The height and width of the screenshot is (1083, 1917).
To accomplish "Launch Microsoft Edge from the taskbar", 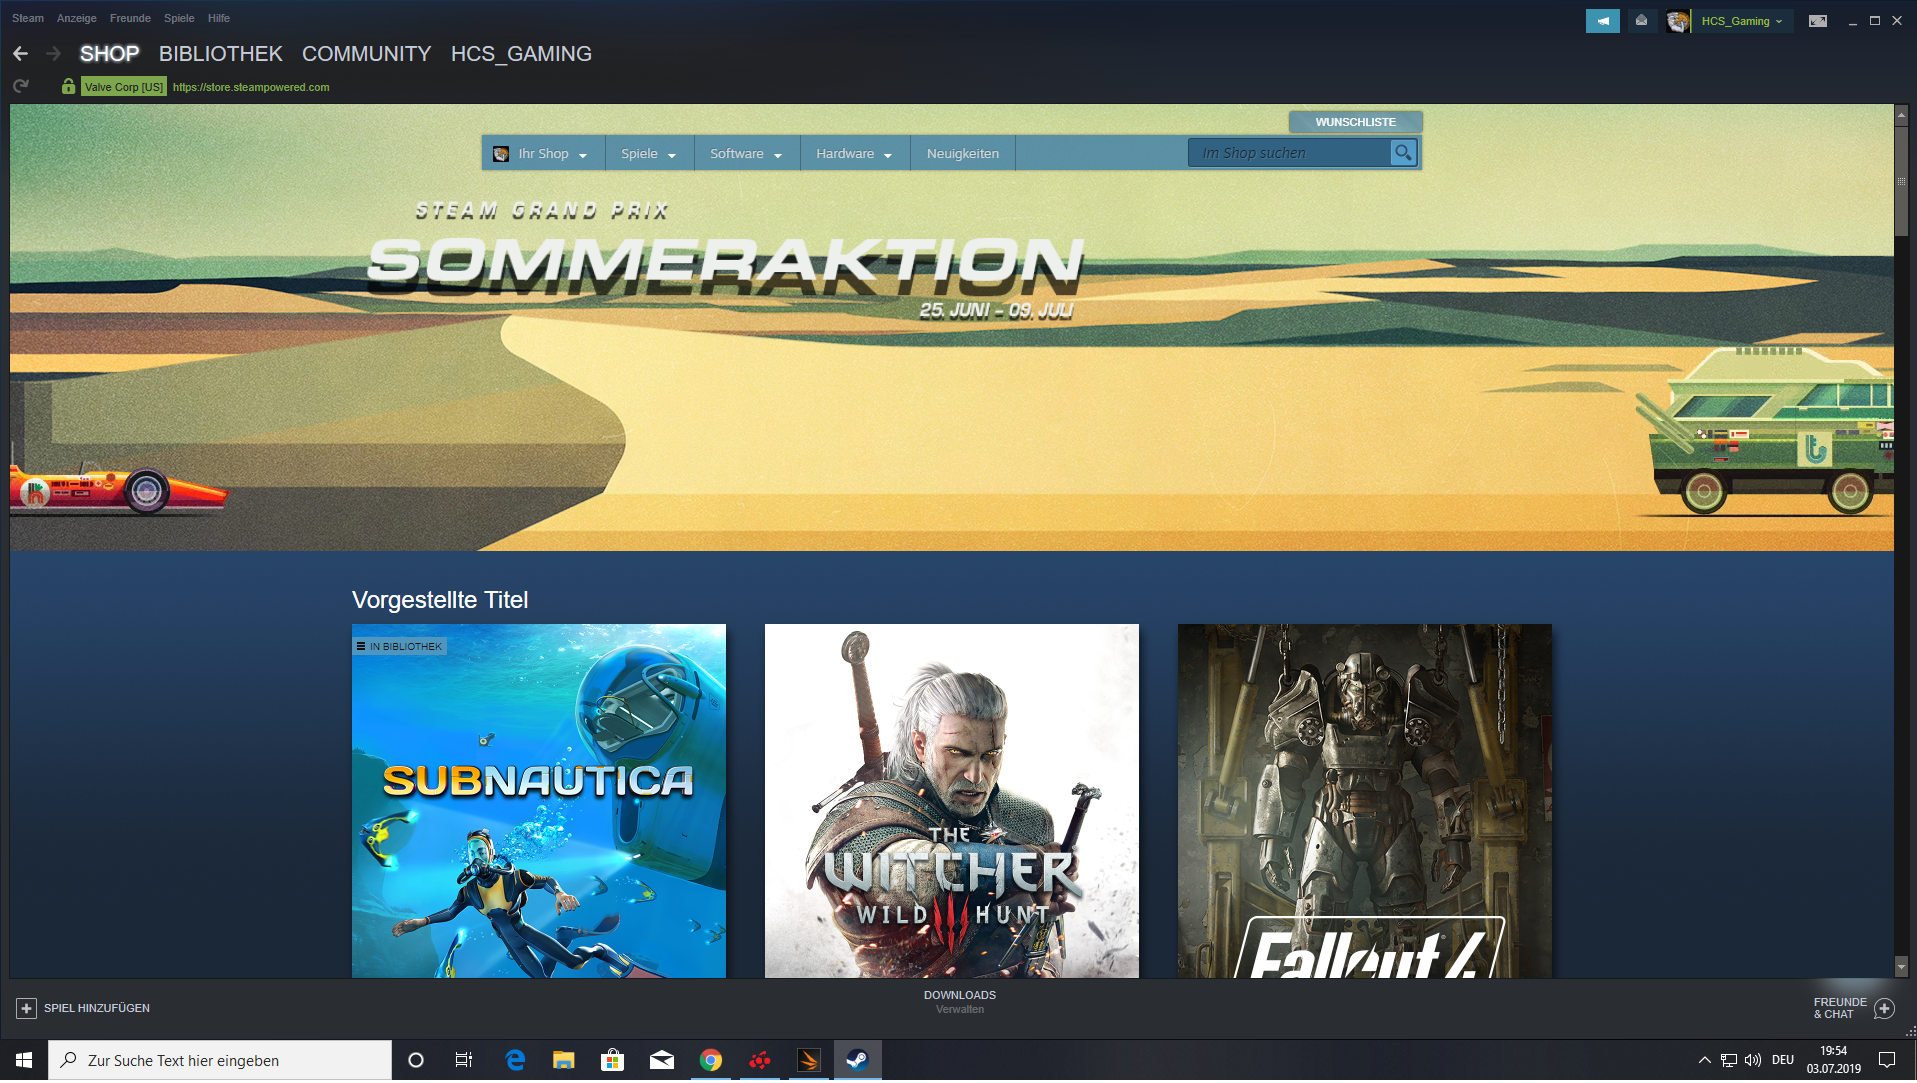I will tap(515, 1061).
